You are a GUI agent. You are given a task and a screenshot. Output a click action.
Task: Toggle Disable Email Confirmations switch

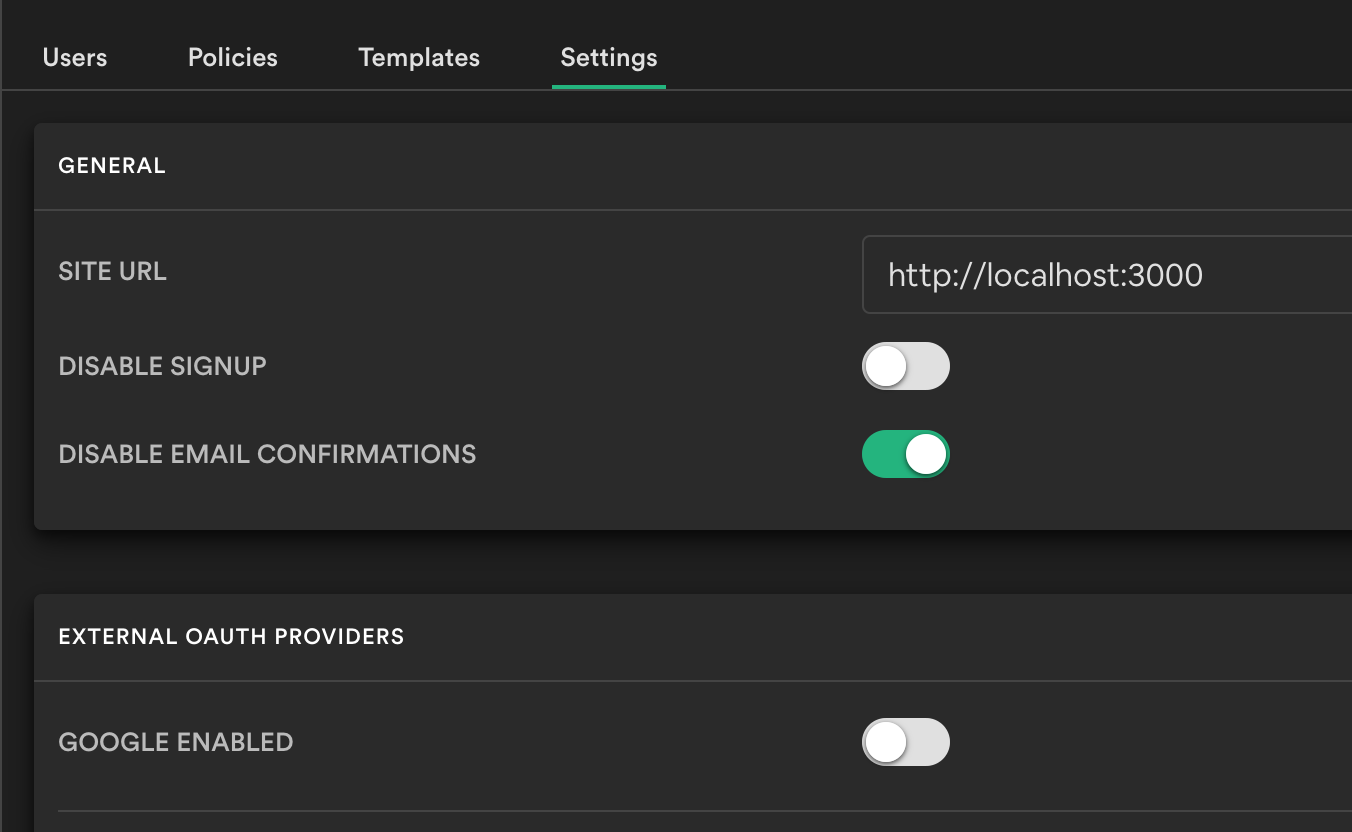pyautogui.click(x=905, y=453)
